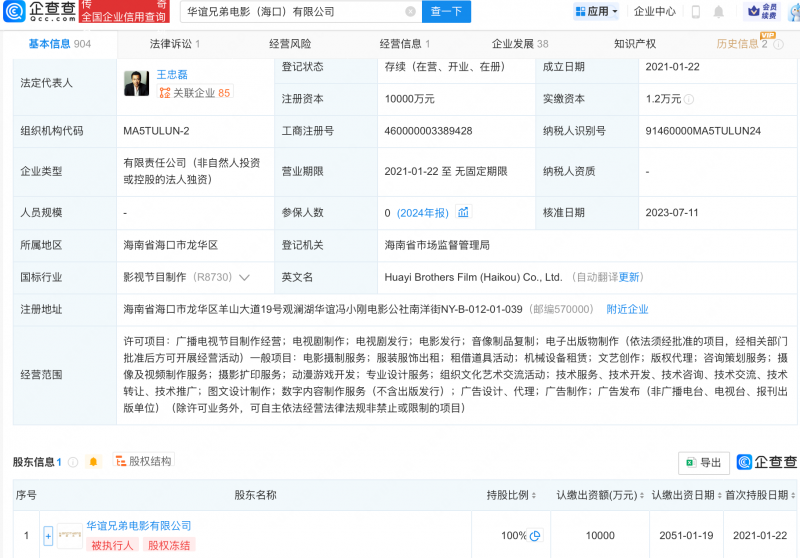Open the 会员续费 VIP crown icon
Image resolution: width=800 pixels, height=558 pixels.
point(769,12)
